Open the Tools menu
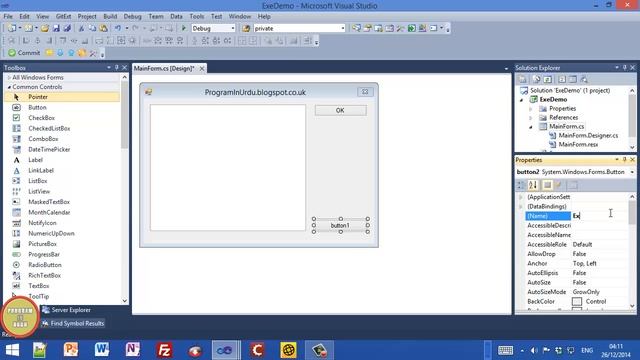Image resolution: width=640 pixels, height=360 pixels. [196, 16]
